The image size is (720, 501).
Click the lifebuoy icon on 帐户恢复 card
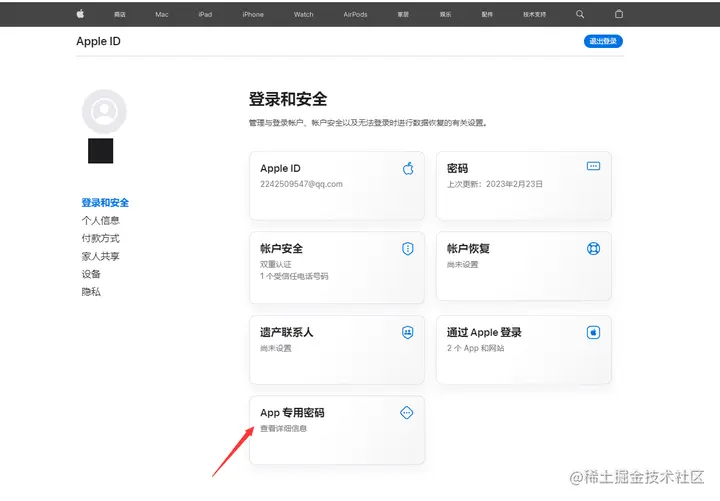point(593,249)
